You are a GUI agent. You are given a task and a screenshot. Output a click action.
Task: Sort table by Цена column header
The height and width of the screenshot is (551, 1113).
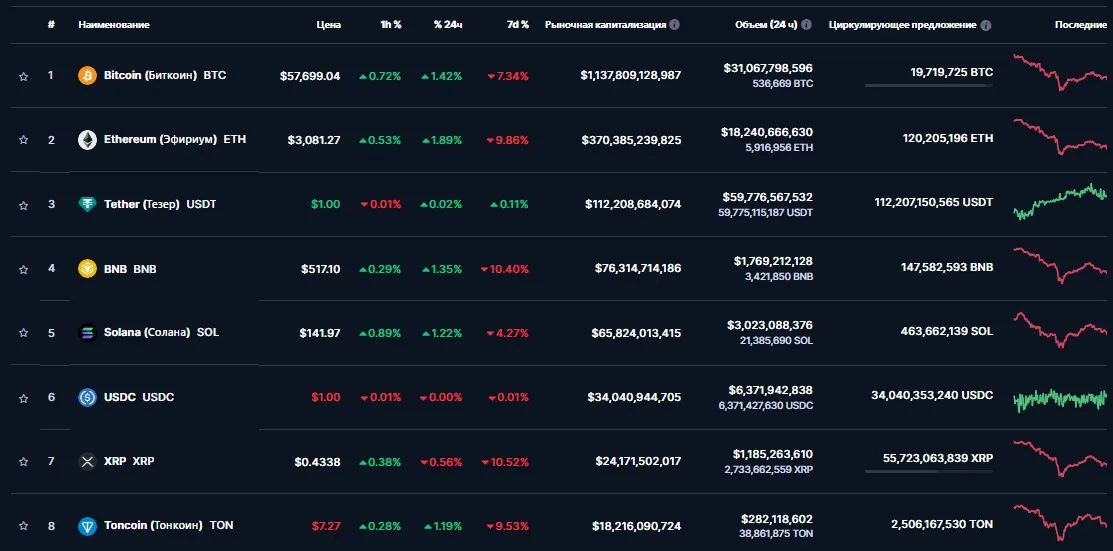(x=328, y=24)
